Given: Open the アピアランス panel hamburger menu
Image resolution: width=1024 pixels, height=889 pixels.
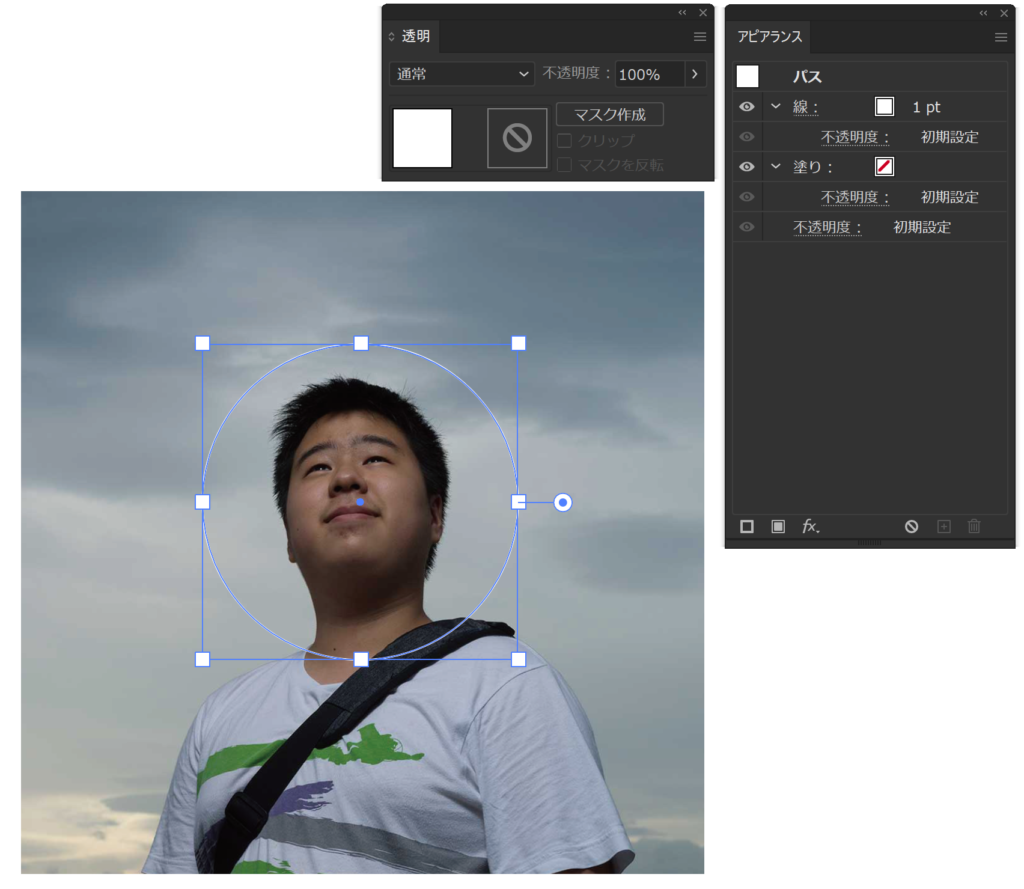Looking at the screenshot, I should 1000,37.
